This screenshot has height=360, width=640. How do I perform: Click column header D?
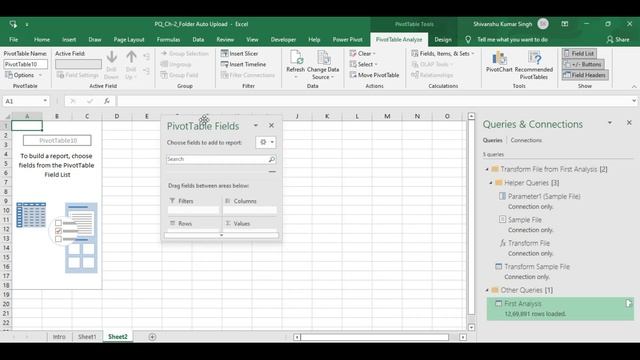point(117,116)
